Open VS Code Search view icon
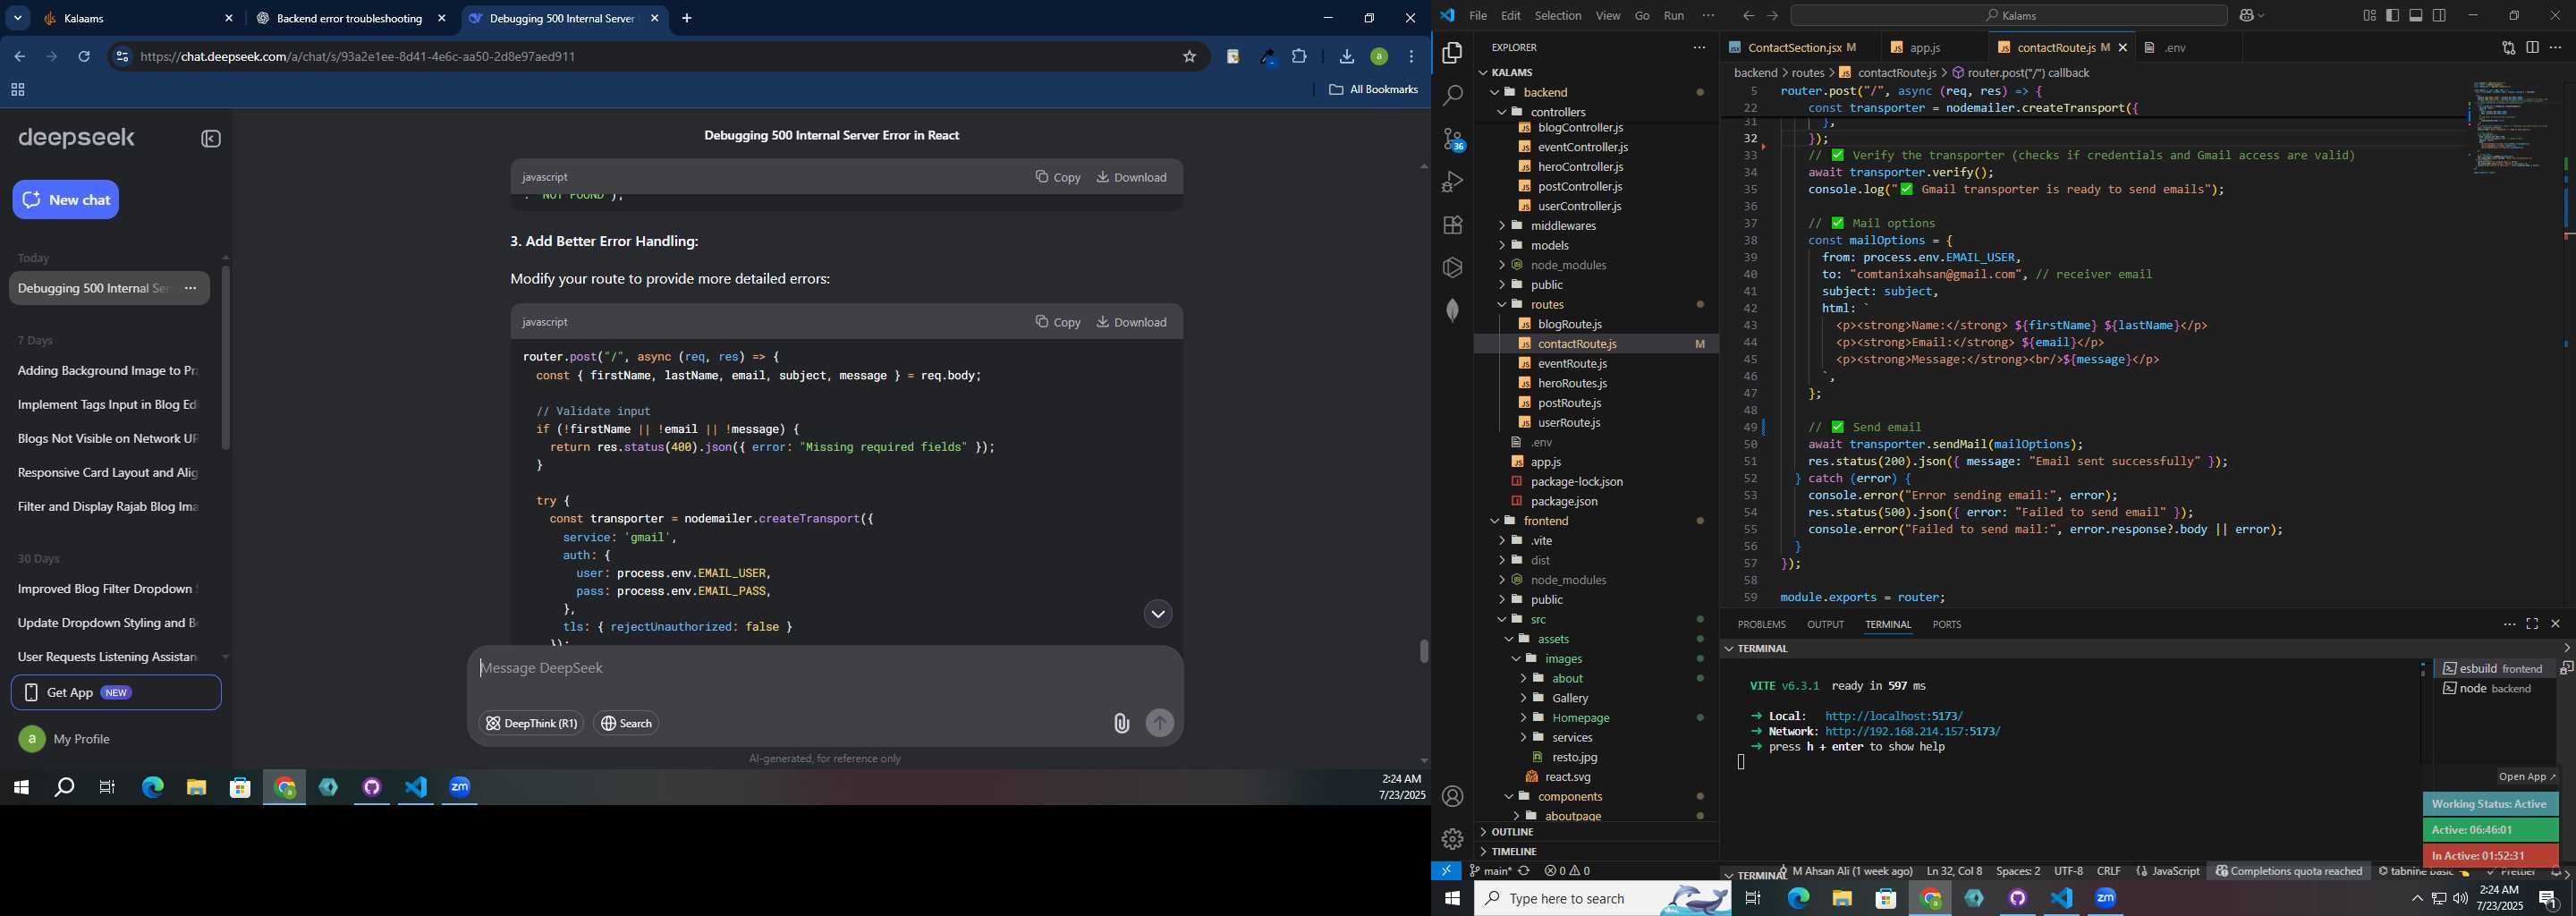The image size is (2576, 916). tap(1452, 96)
